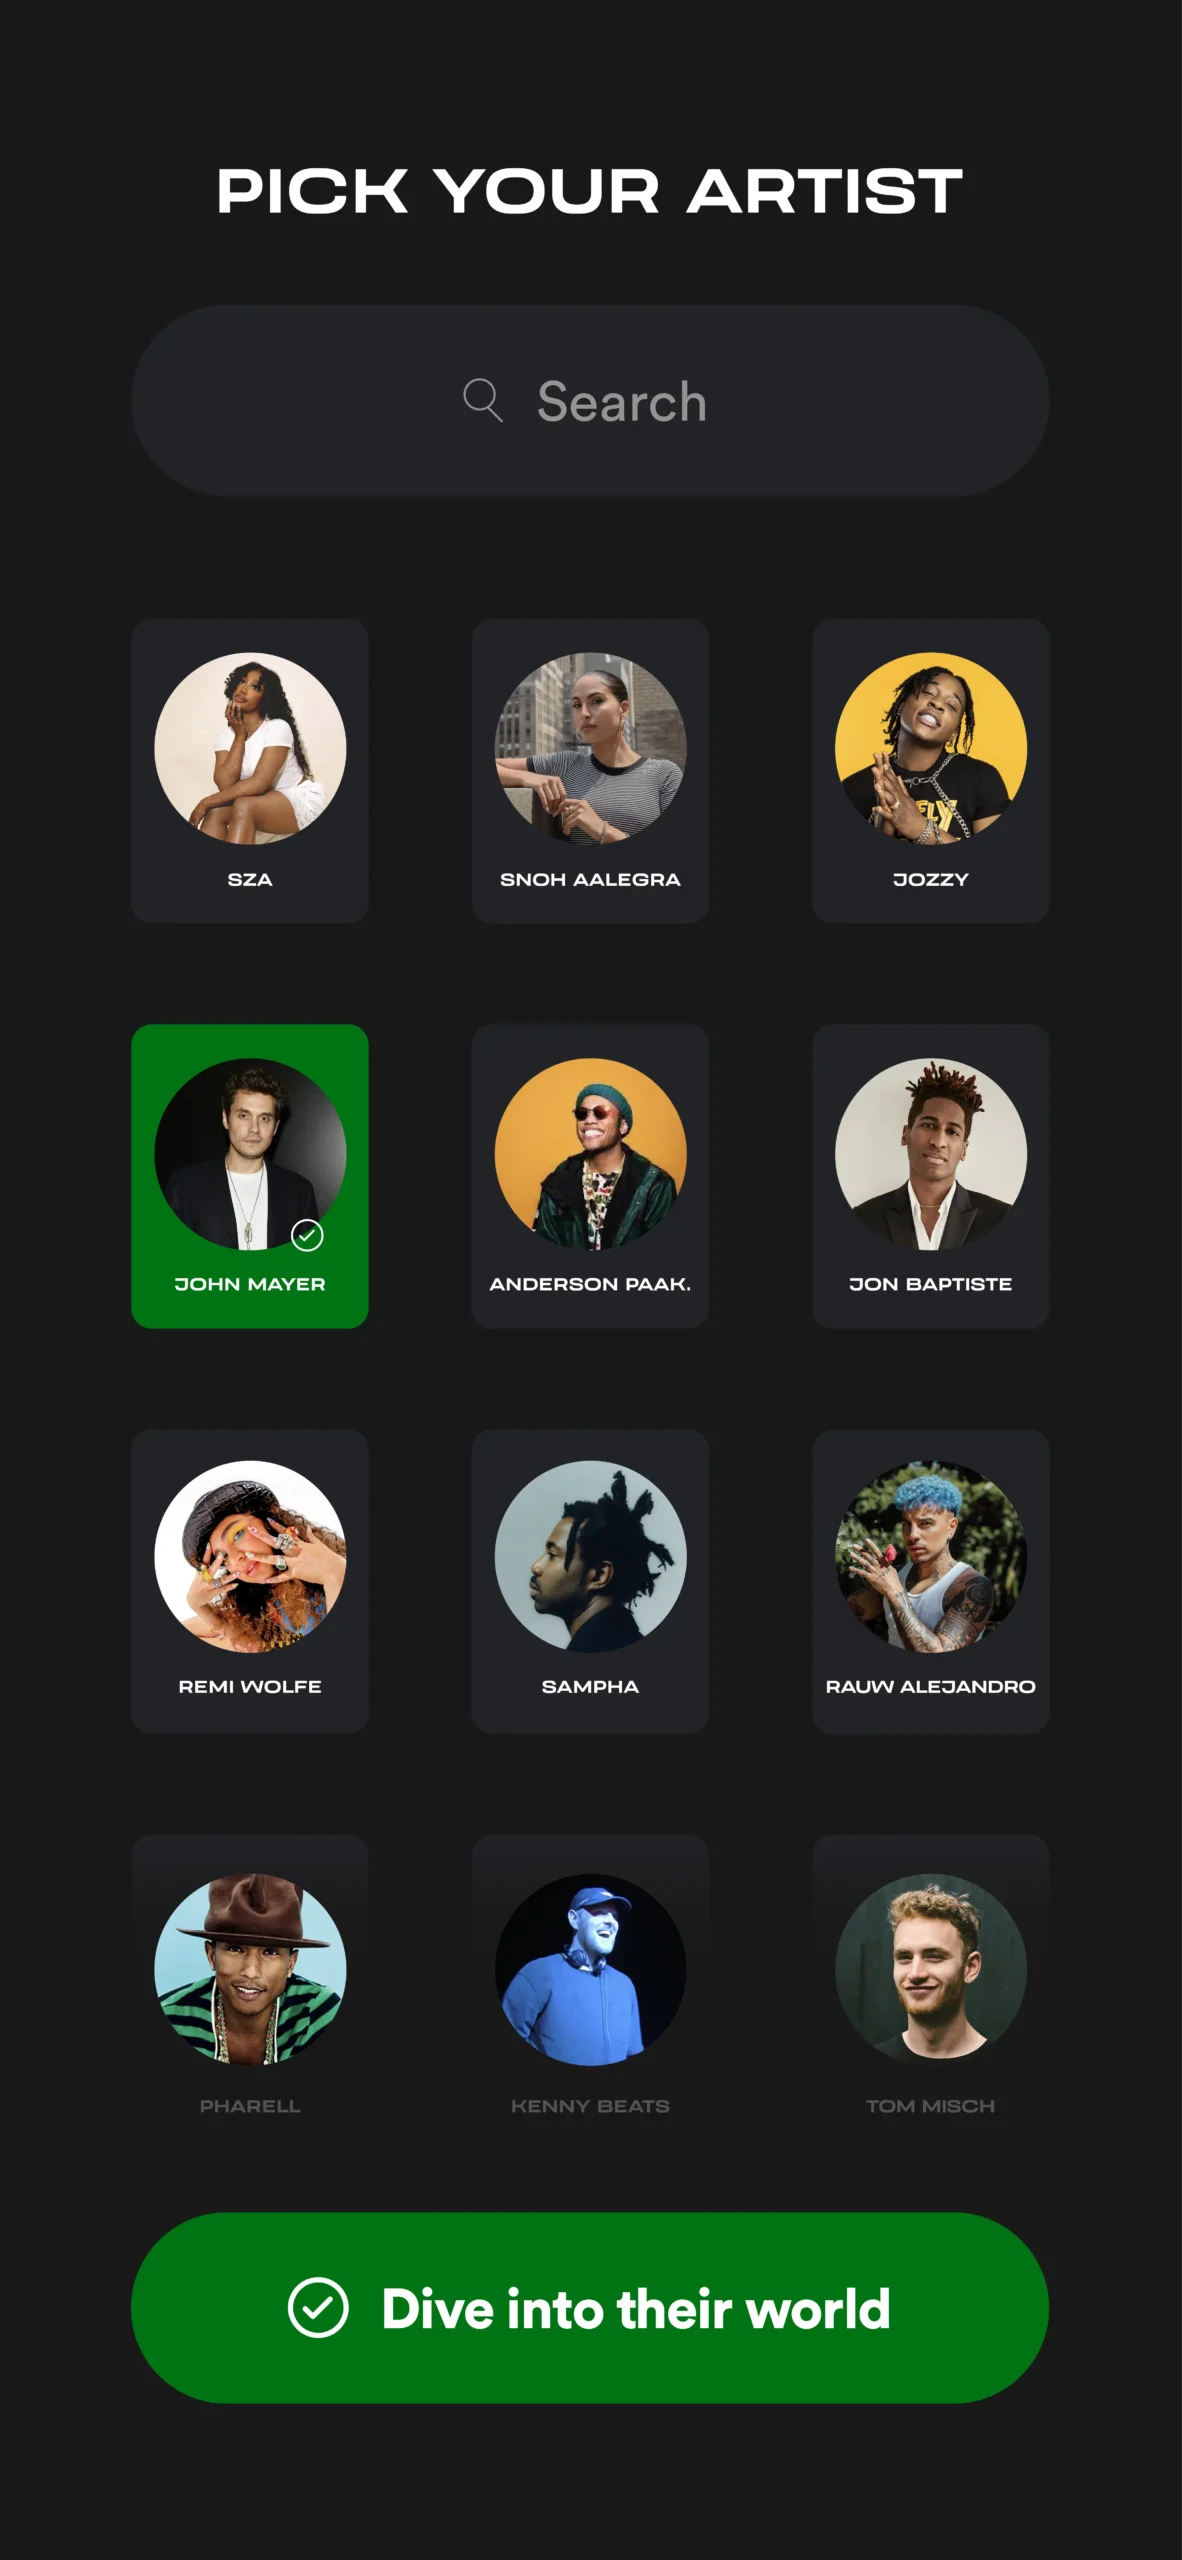Select Sampha's profile image

590,1557
